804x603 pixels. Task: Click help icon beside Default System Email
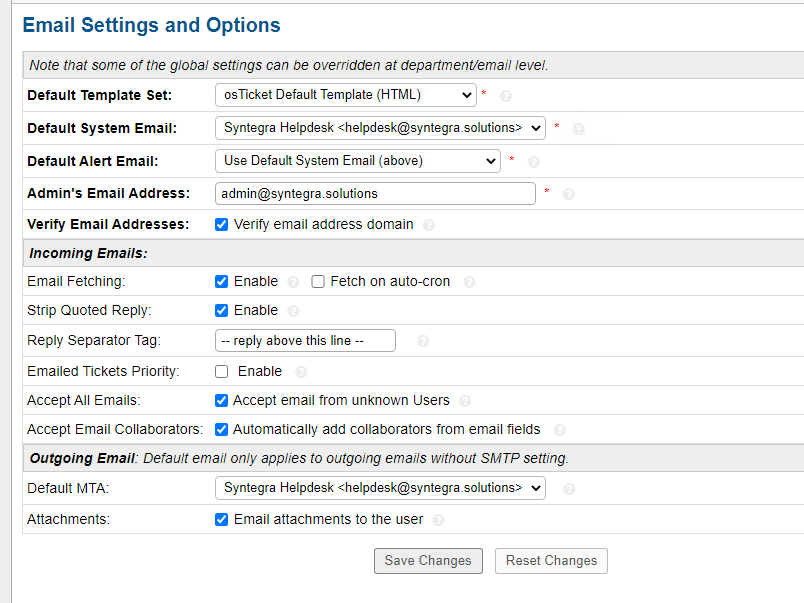(x=578, y=129)
